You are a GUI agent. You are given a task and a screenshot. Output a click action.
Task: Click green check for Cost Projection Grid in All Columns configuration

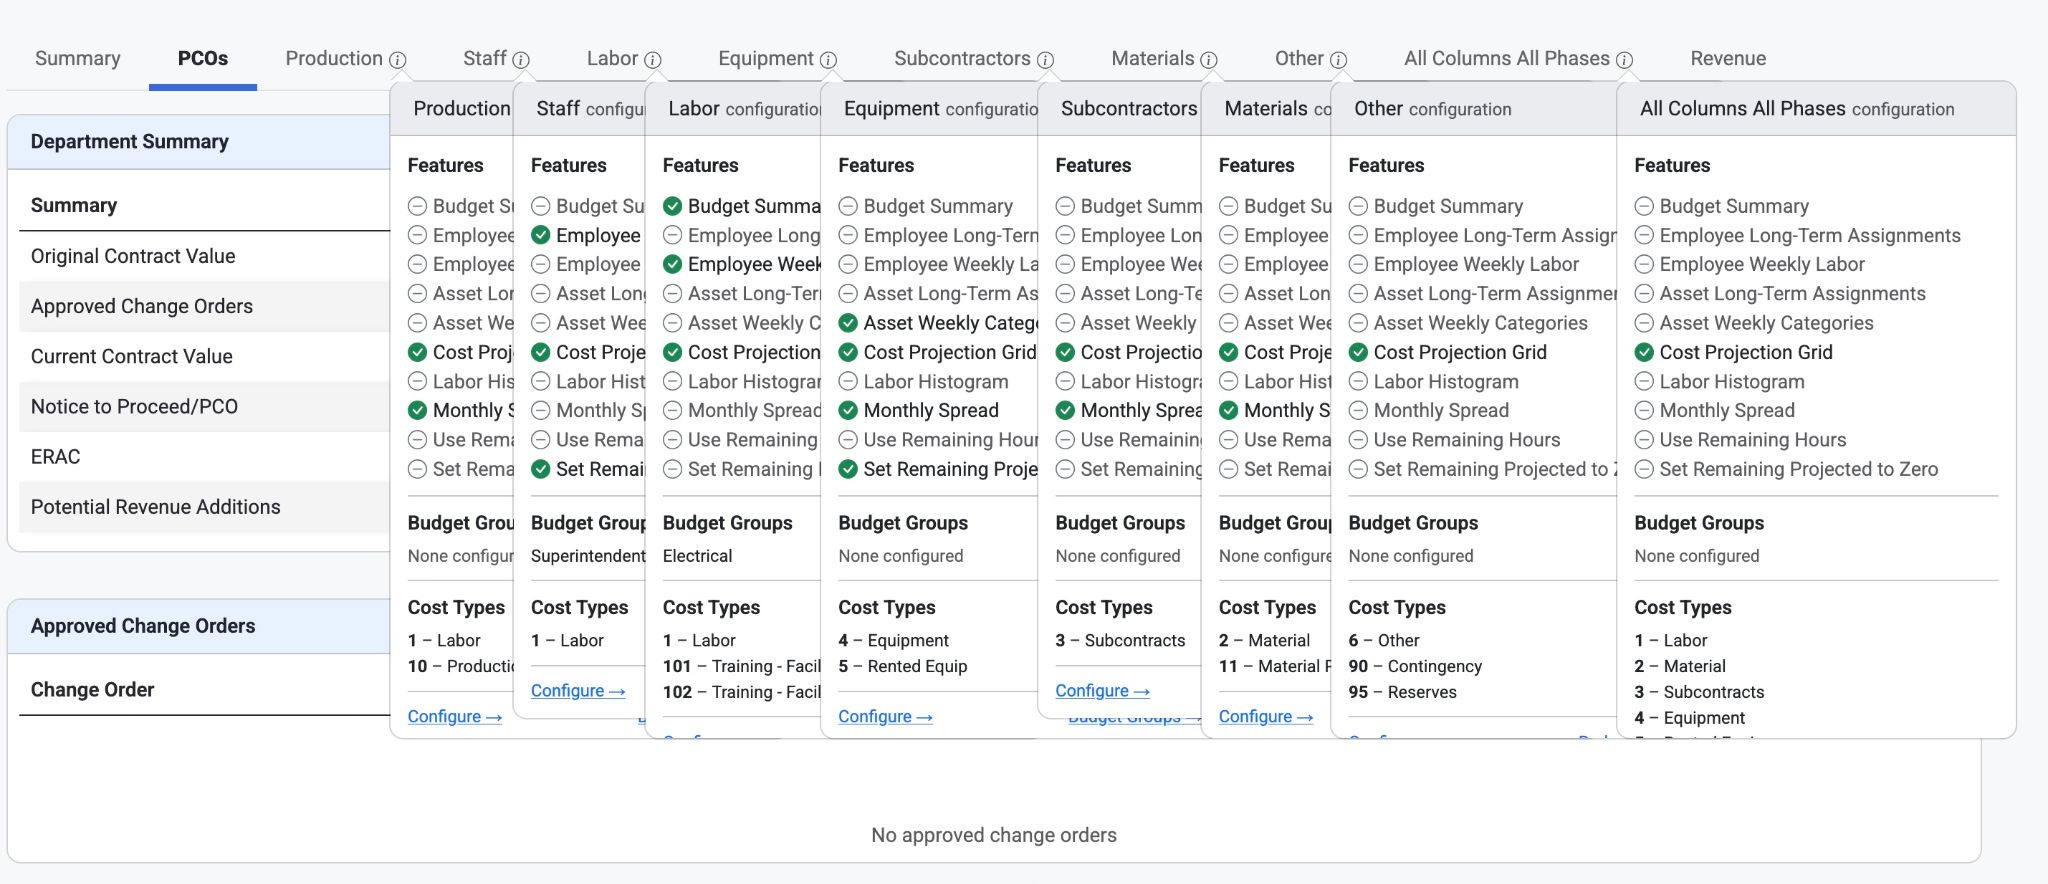1644,352
